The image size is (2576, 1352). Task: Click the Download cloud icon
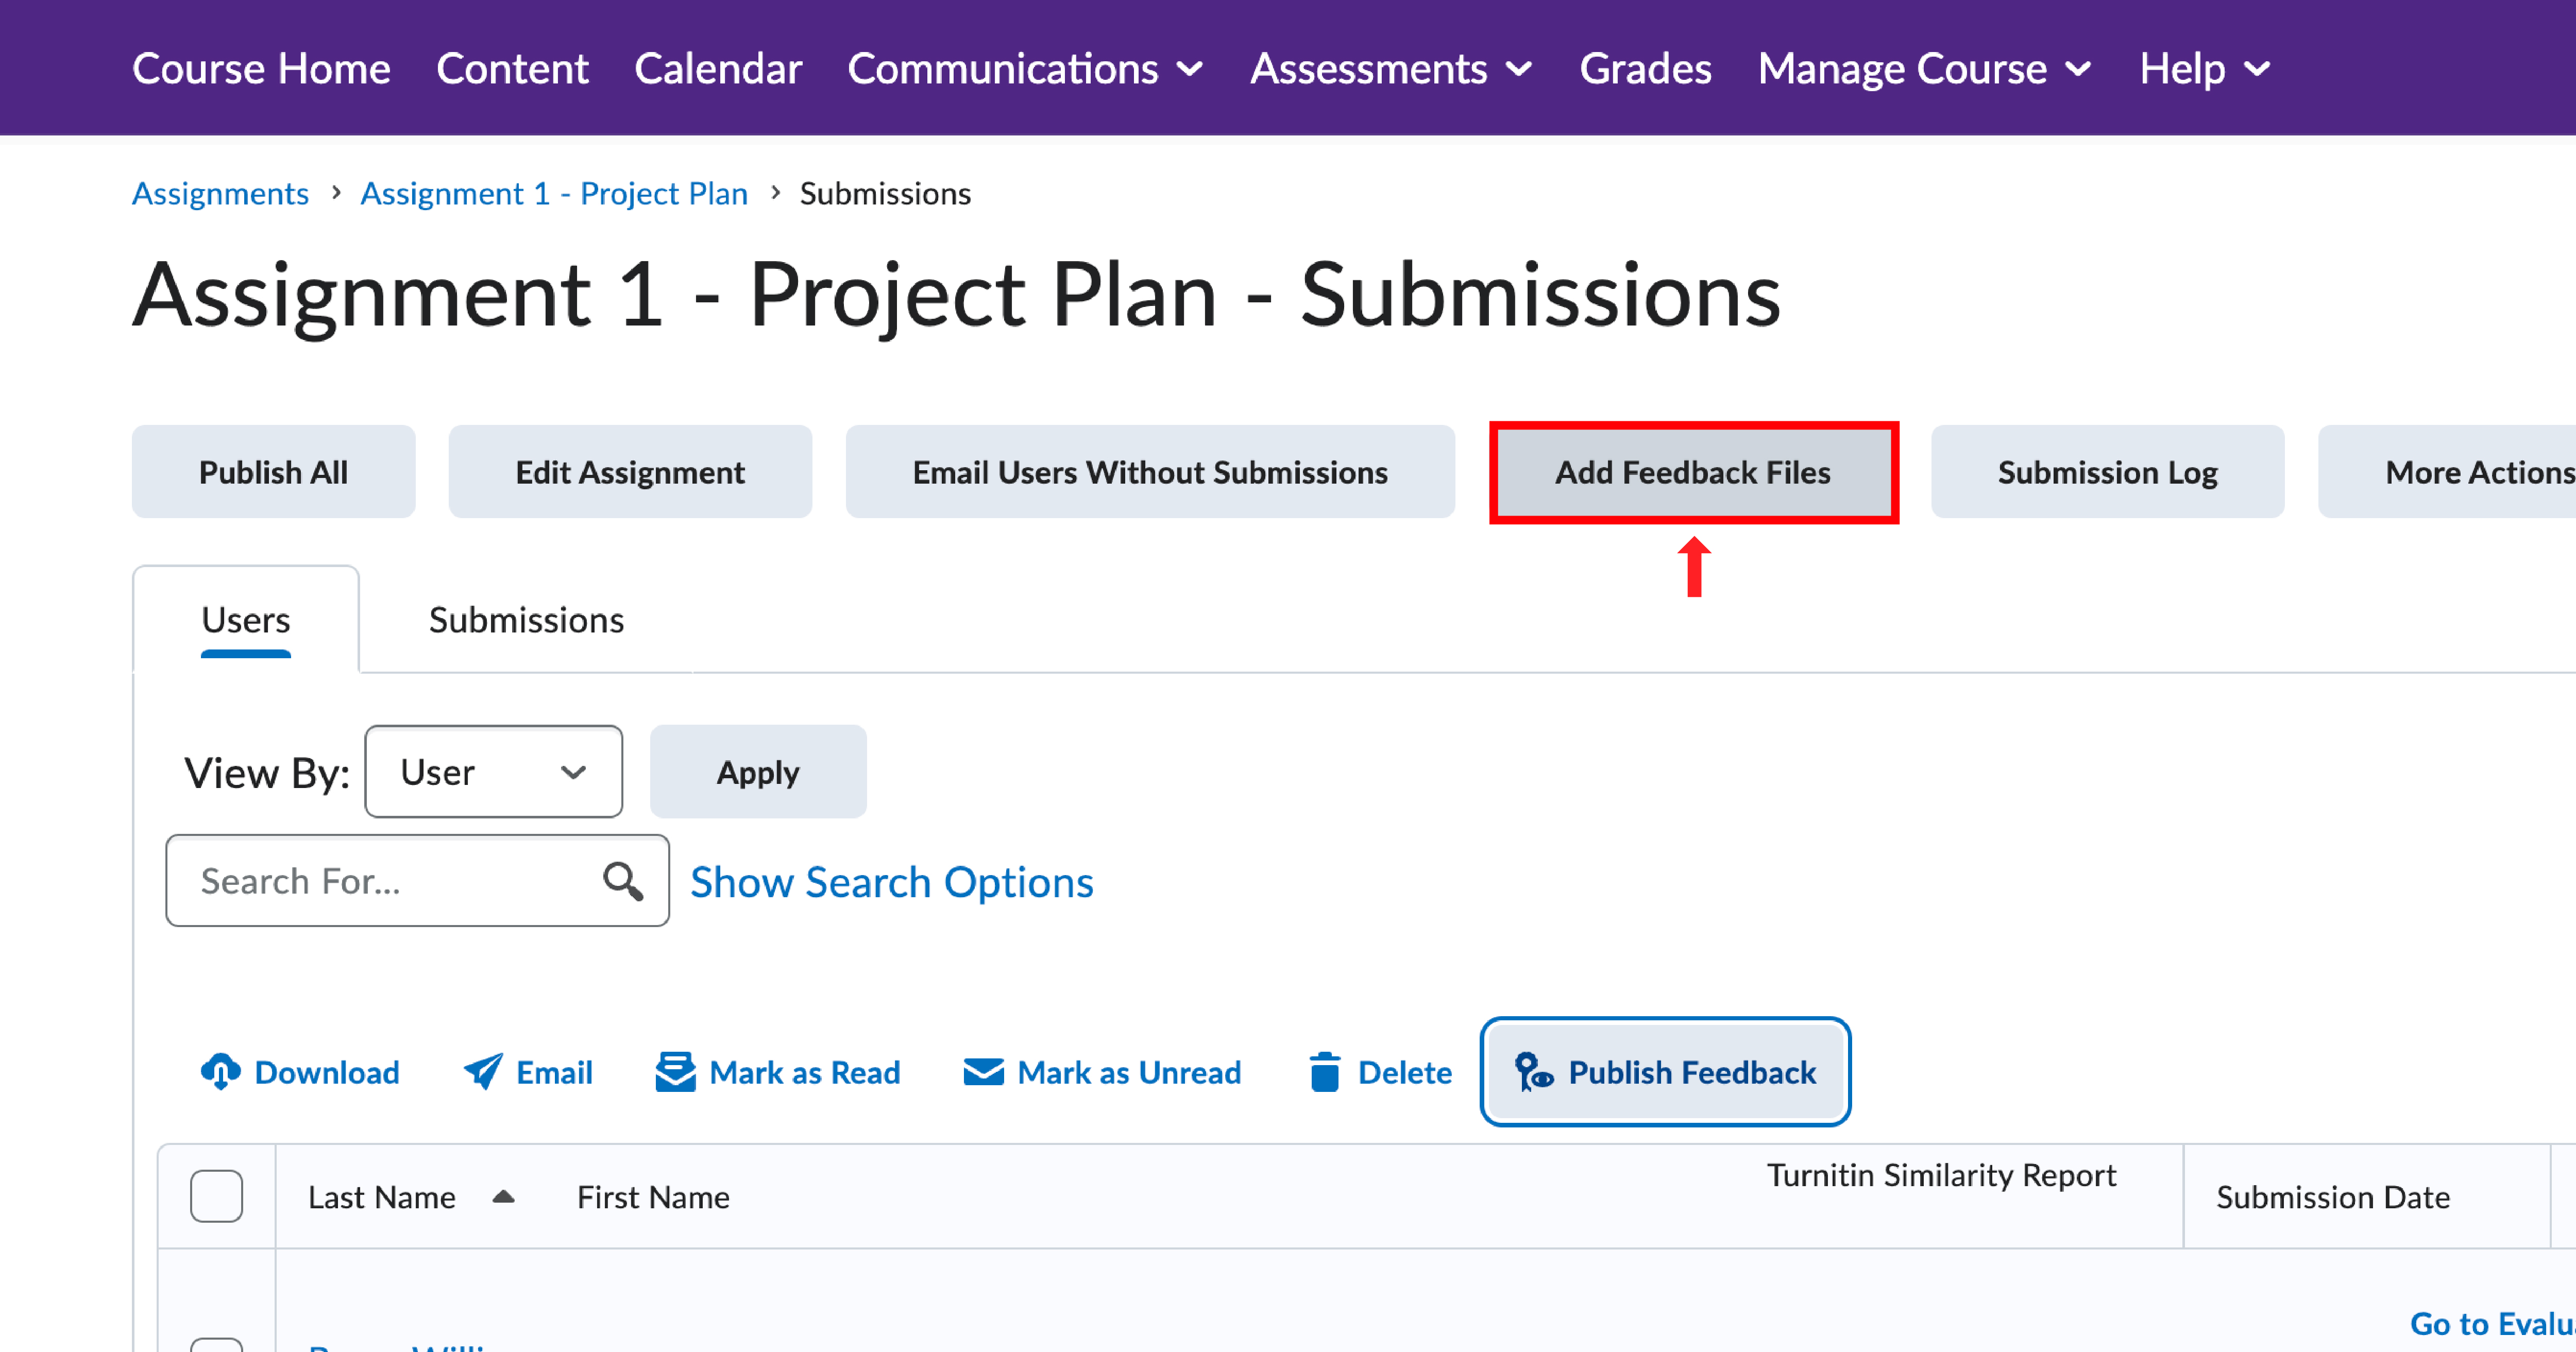click(x=220, y=1072)
